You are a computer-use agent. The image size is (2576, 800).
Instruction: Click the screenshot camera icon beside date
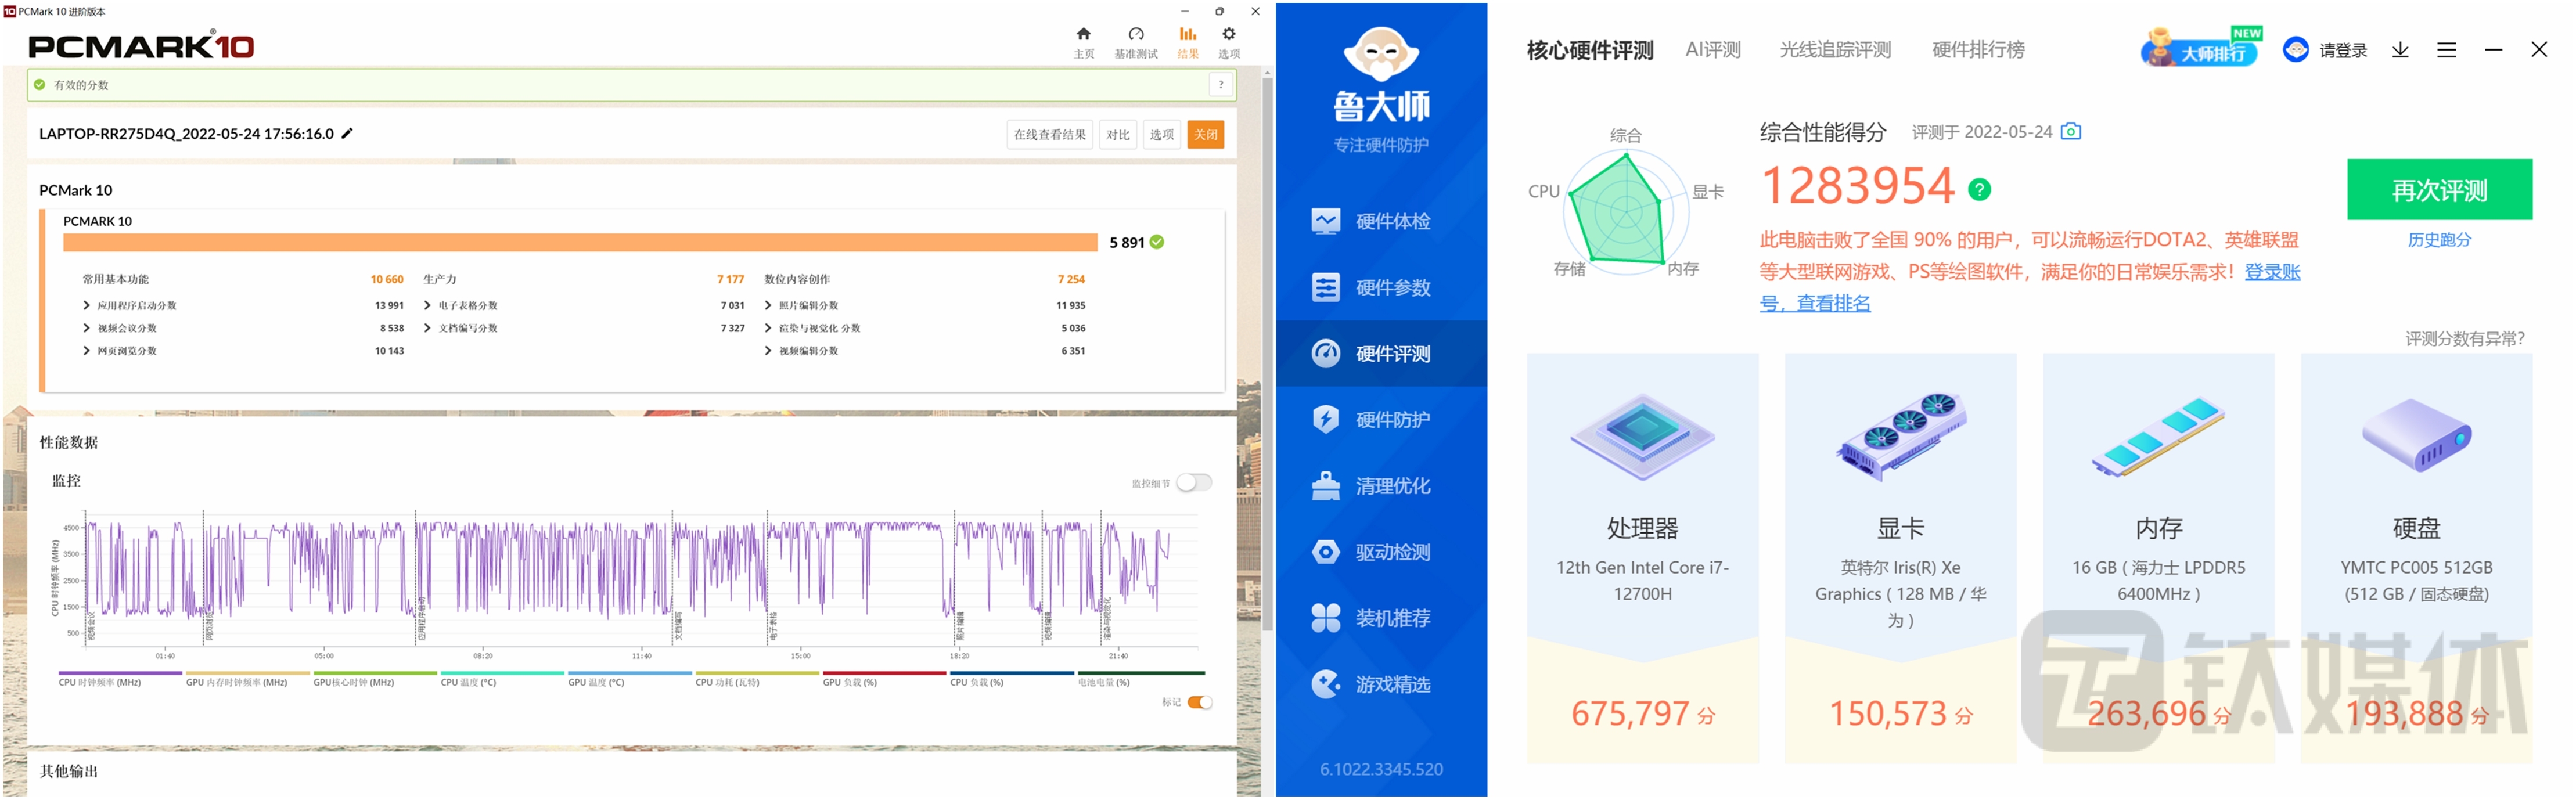click(2071, 131)
